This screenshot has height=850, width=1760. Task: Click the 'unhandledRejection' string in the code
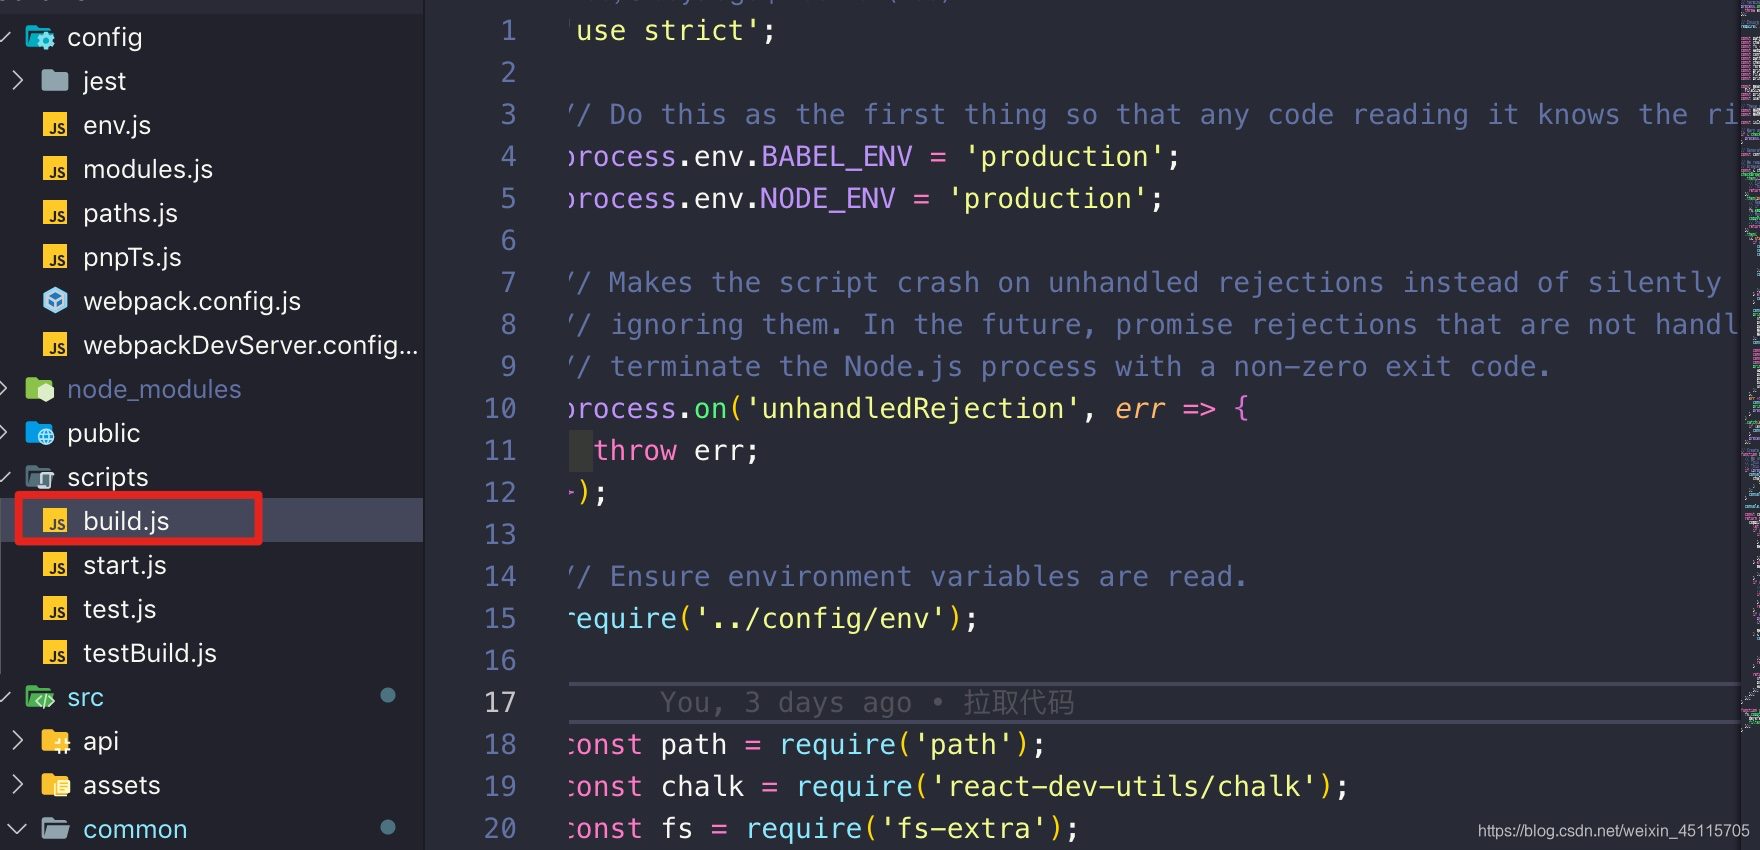tap(912, 408)
